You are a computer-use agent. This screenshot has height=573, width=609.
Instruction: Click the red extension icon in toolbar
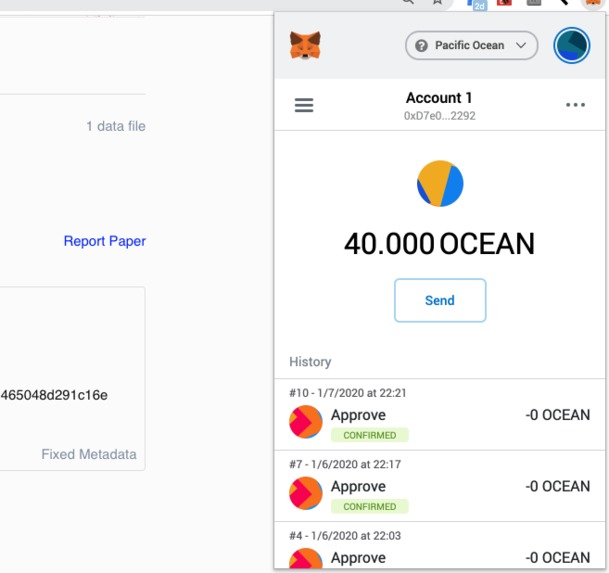504,3
